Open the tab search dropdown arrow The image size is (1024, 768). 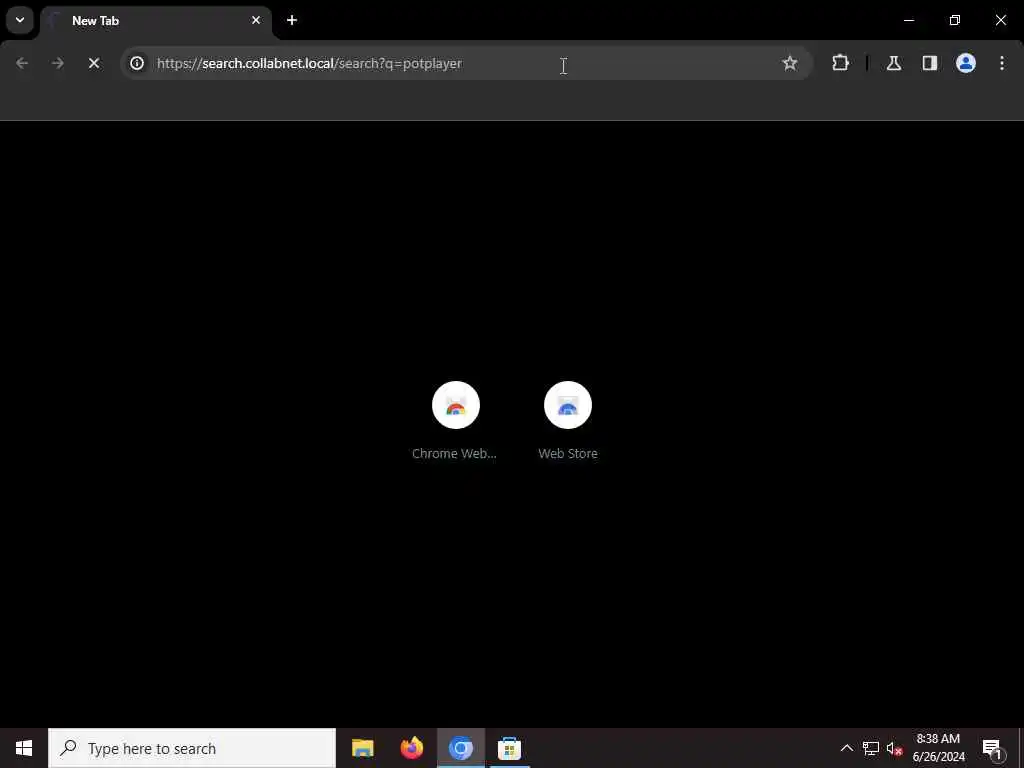(20, 20)
